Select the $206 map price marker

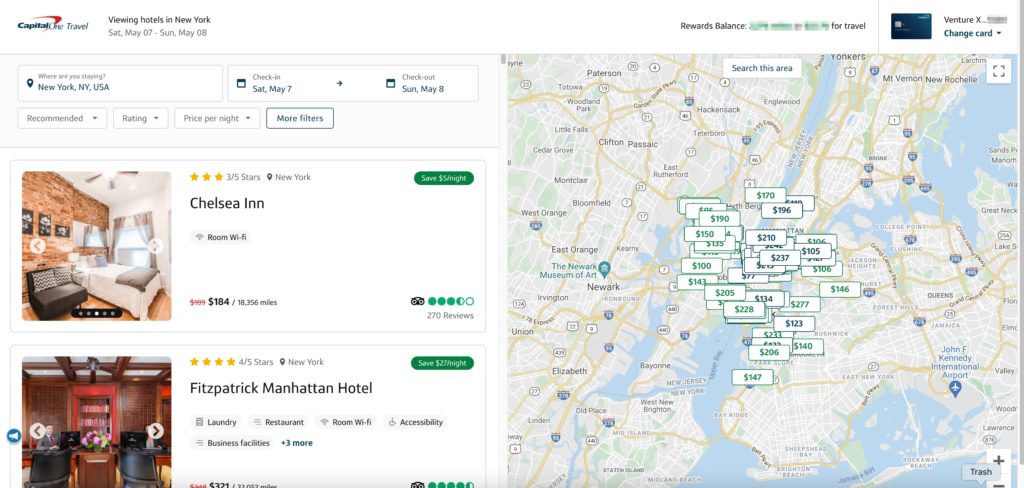coord(769,352)
